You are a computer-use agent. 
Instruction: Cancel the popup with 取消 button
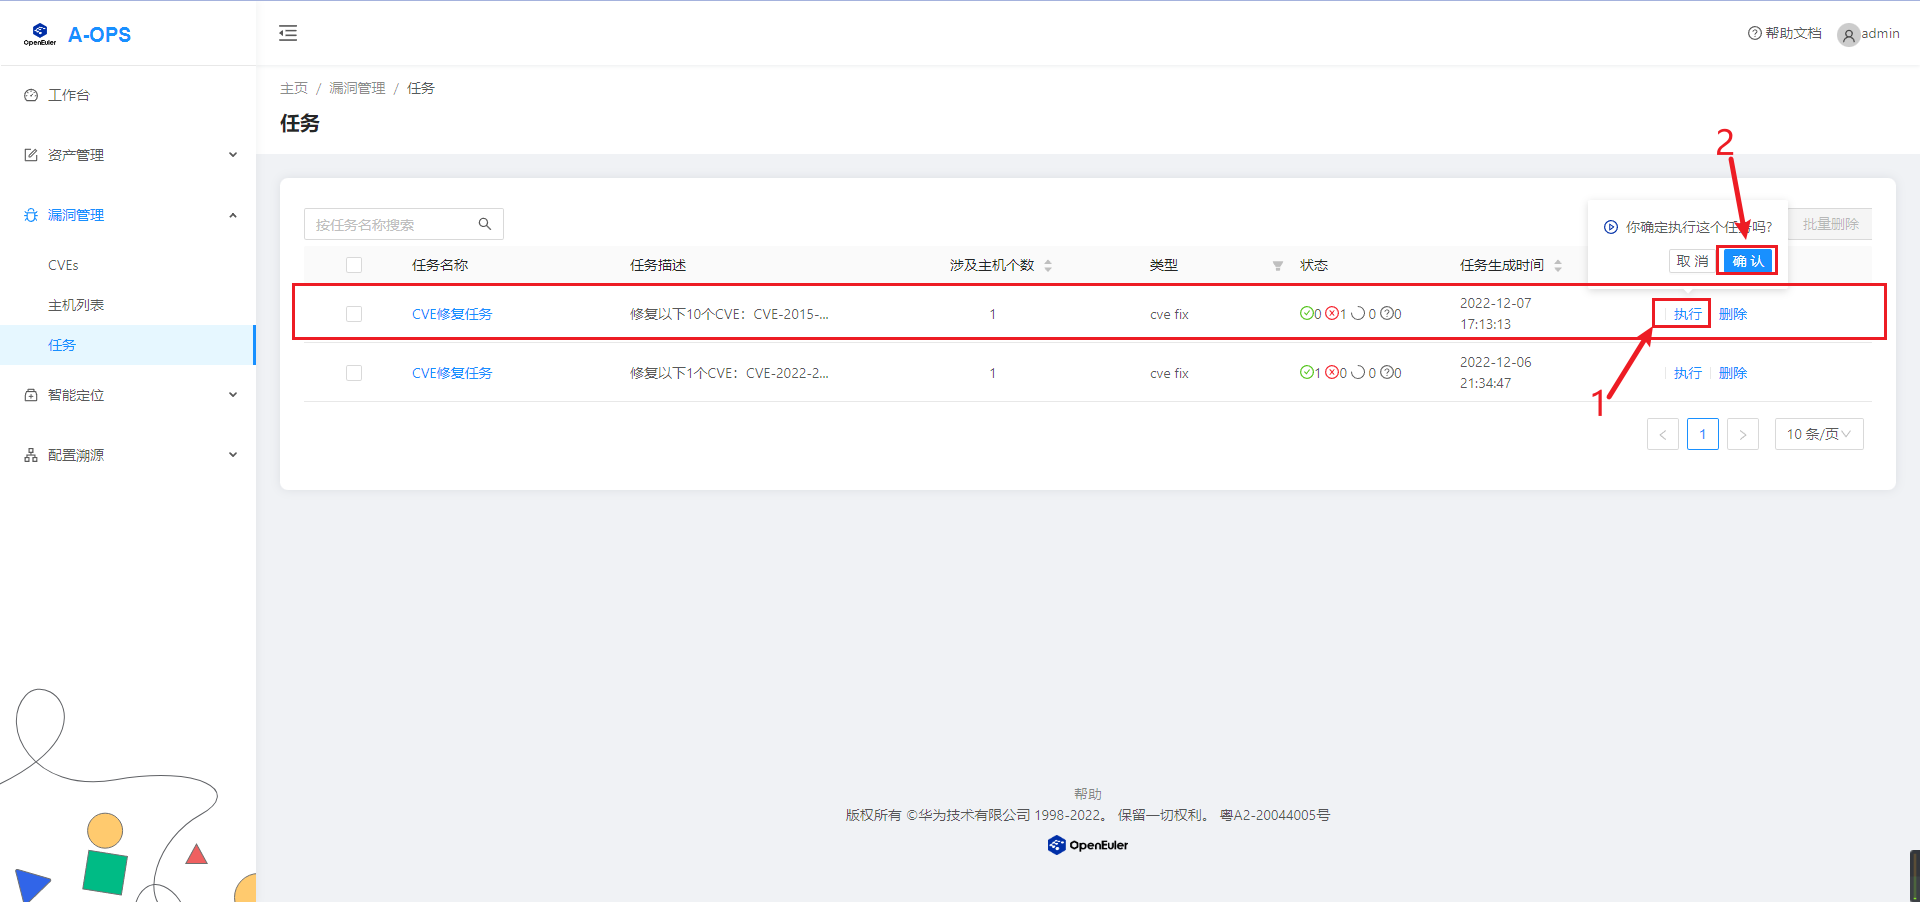click(1691, 261)
